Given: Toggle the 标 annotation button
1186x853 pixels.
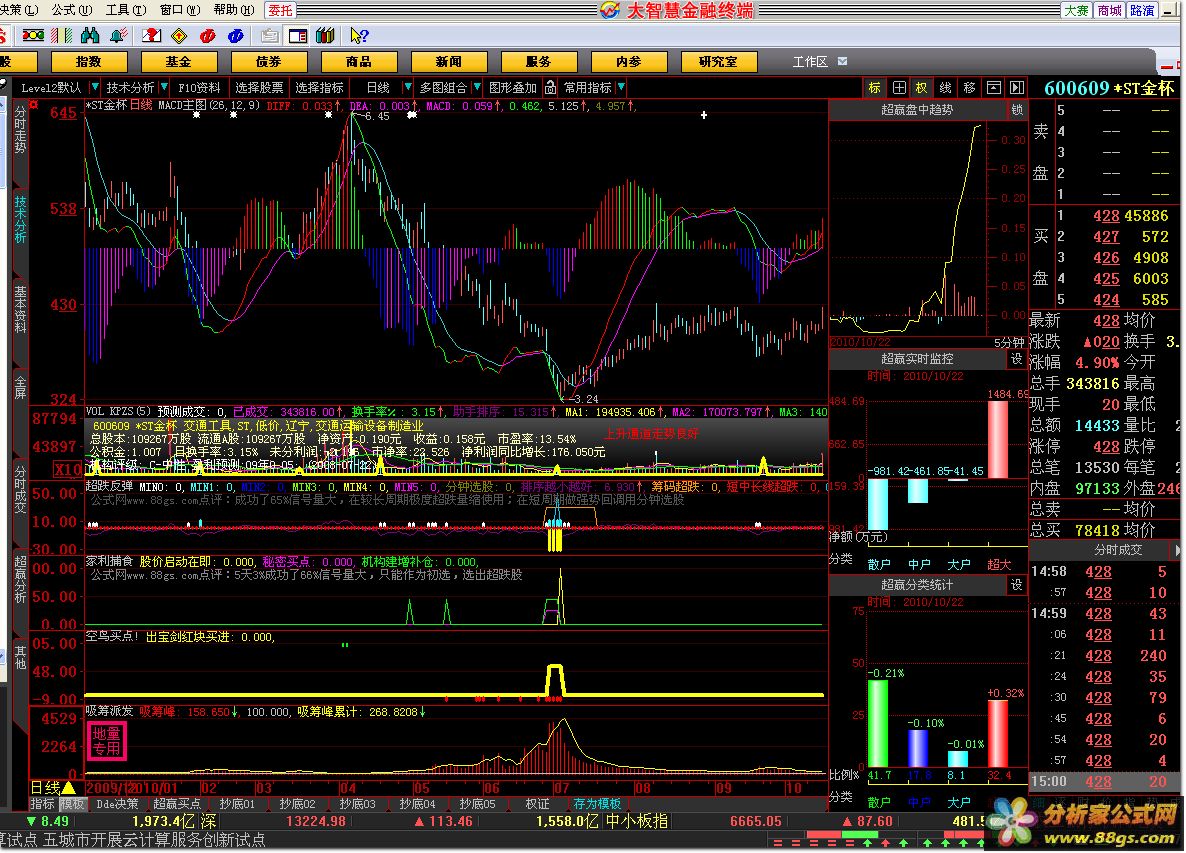Looking at the screenshot, I should pyautogui.click(x=875, y=88).
